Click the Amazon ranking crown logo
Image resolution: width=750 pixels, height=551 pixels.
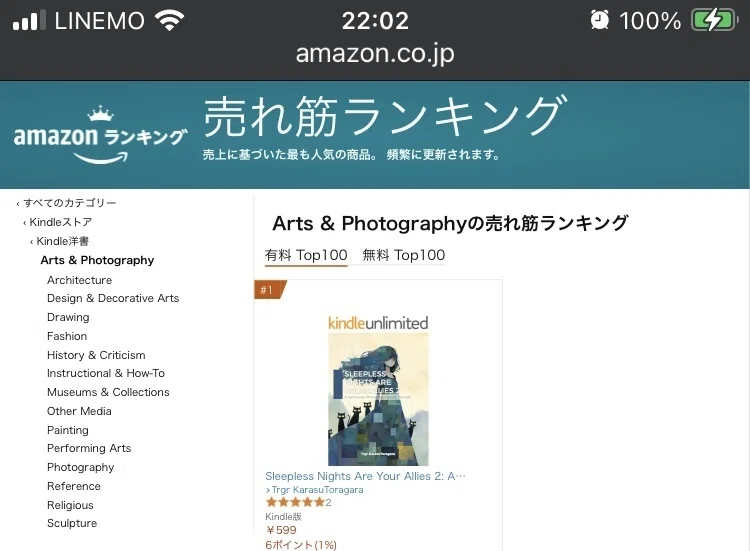100,135
